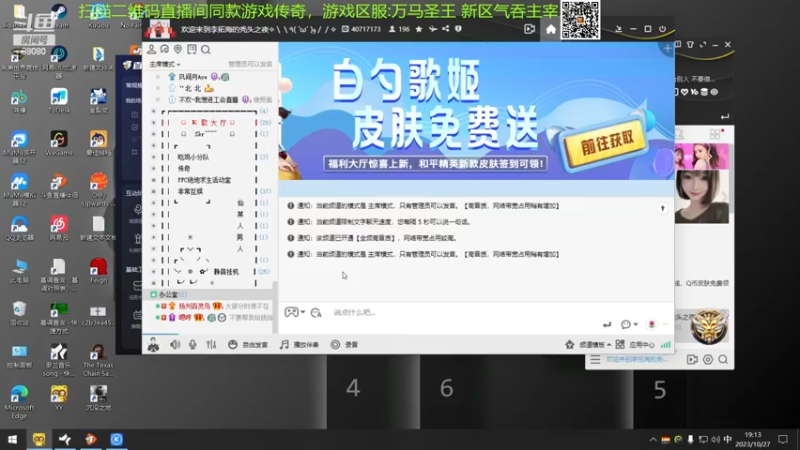The width and height of the screenshot is (800, 450).
Task: Click the video icon at right window bottom
Action: (692, 360)
